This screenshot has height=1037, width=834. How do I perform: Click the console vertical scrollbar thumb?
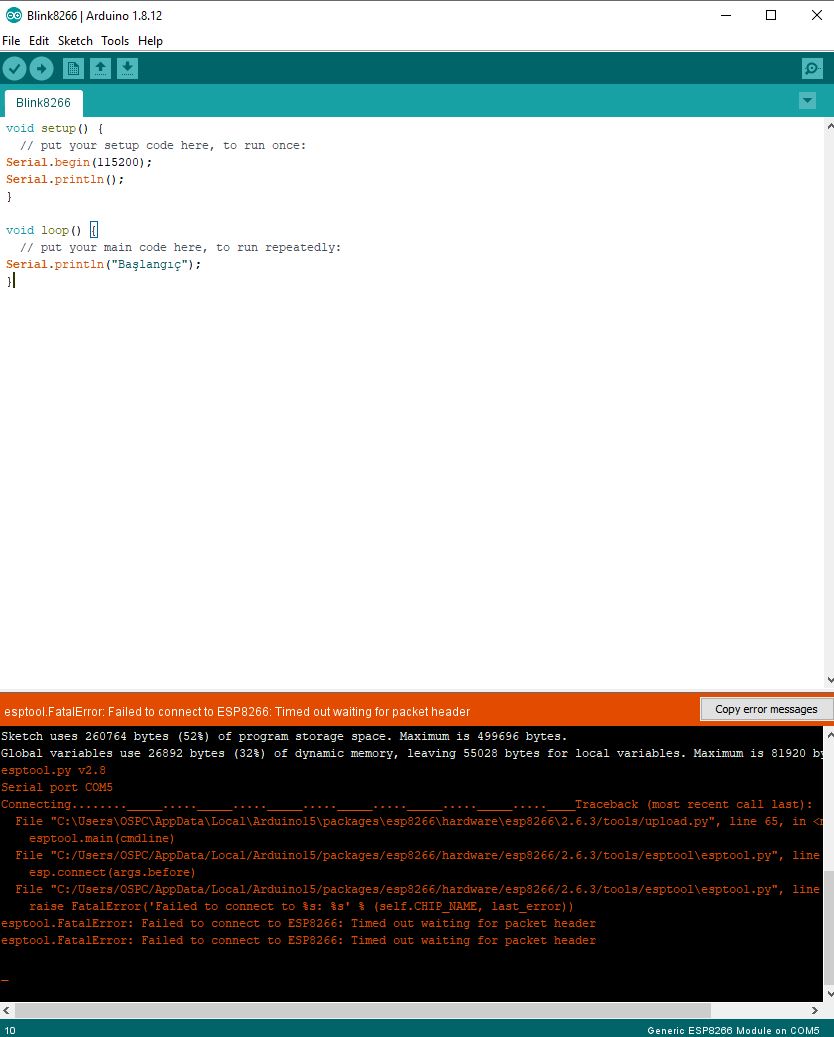coord(829,926)
